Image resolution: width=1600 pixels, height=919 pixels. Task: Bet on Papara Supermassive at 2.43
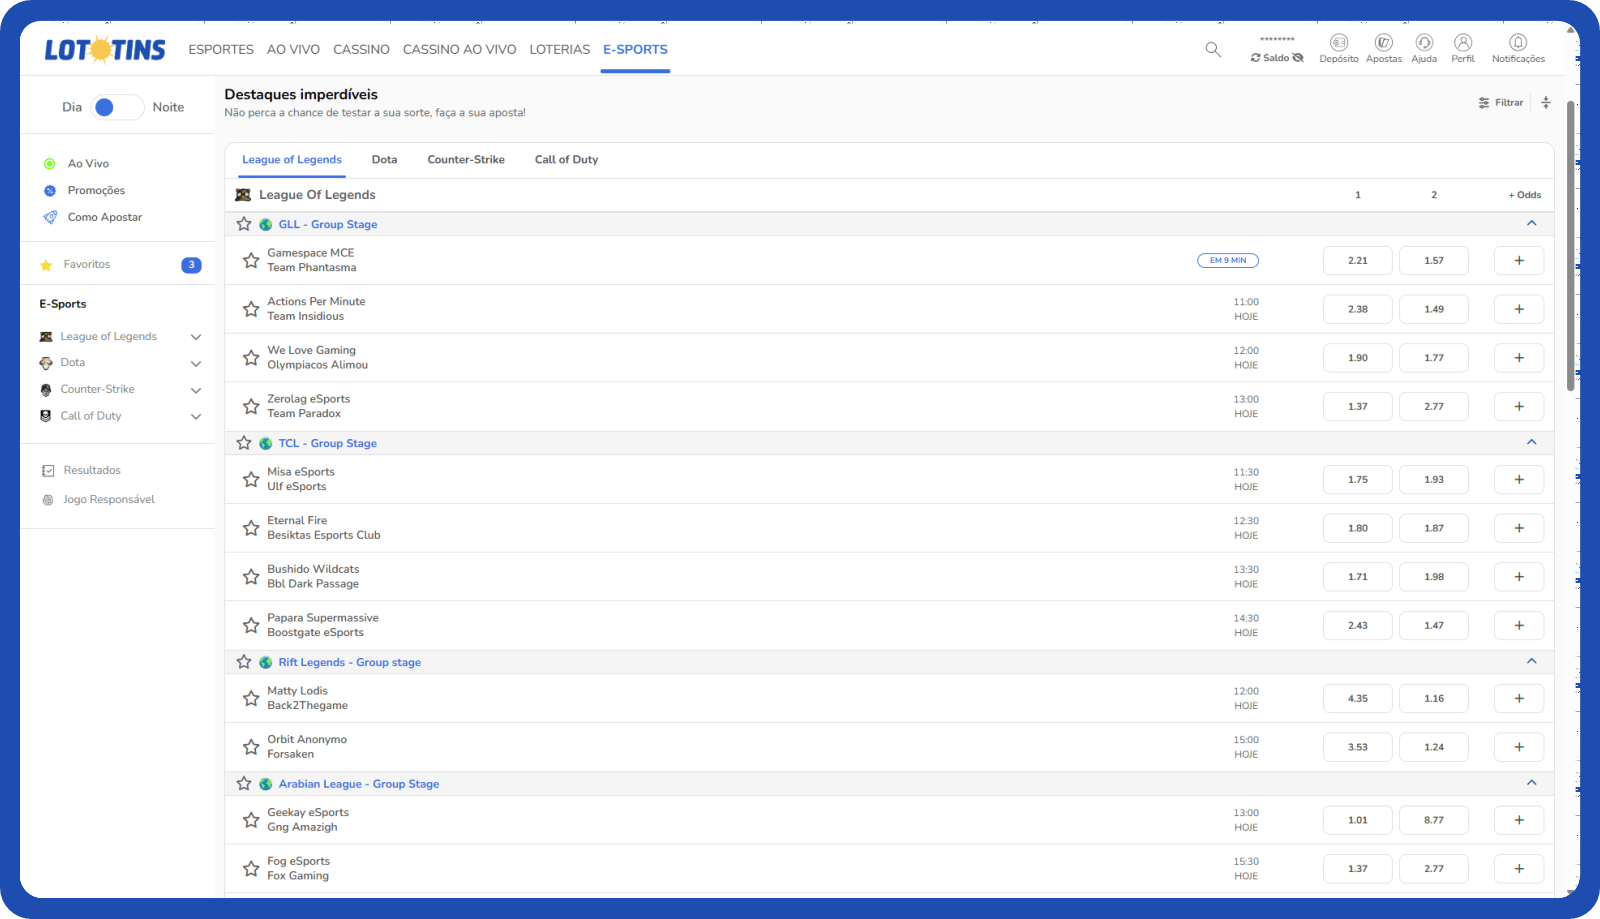1358,625
